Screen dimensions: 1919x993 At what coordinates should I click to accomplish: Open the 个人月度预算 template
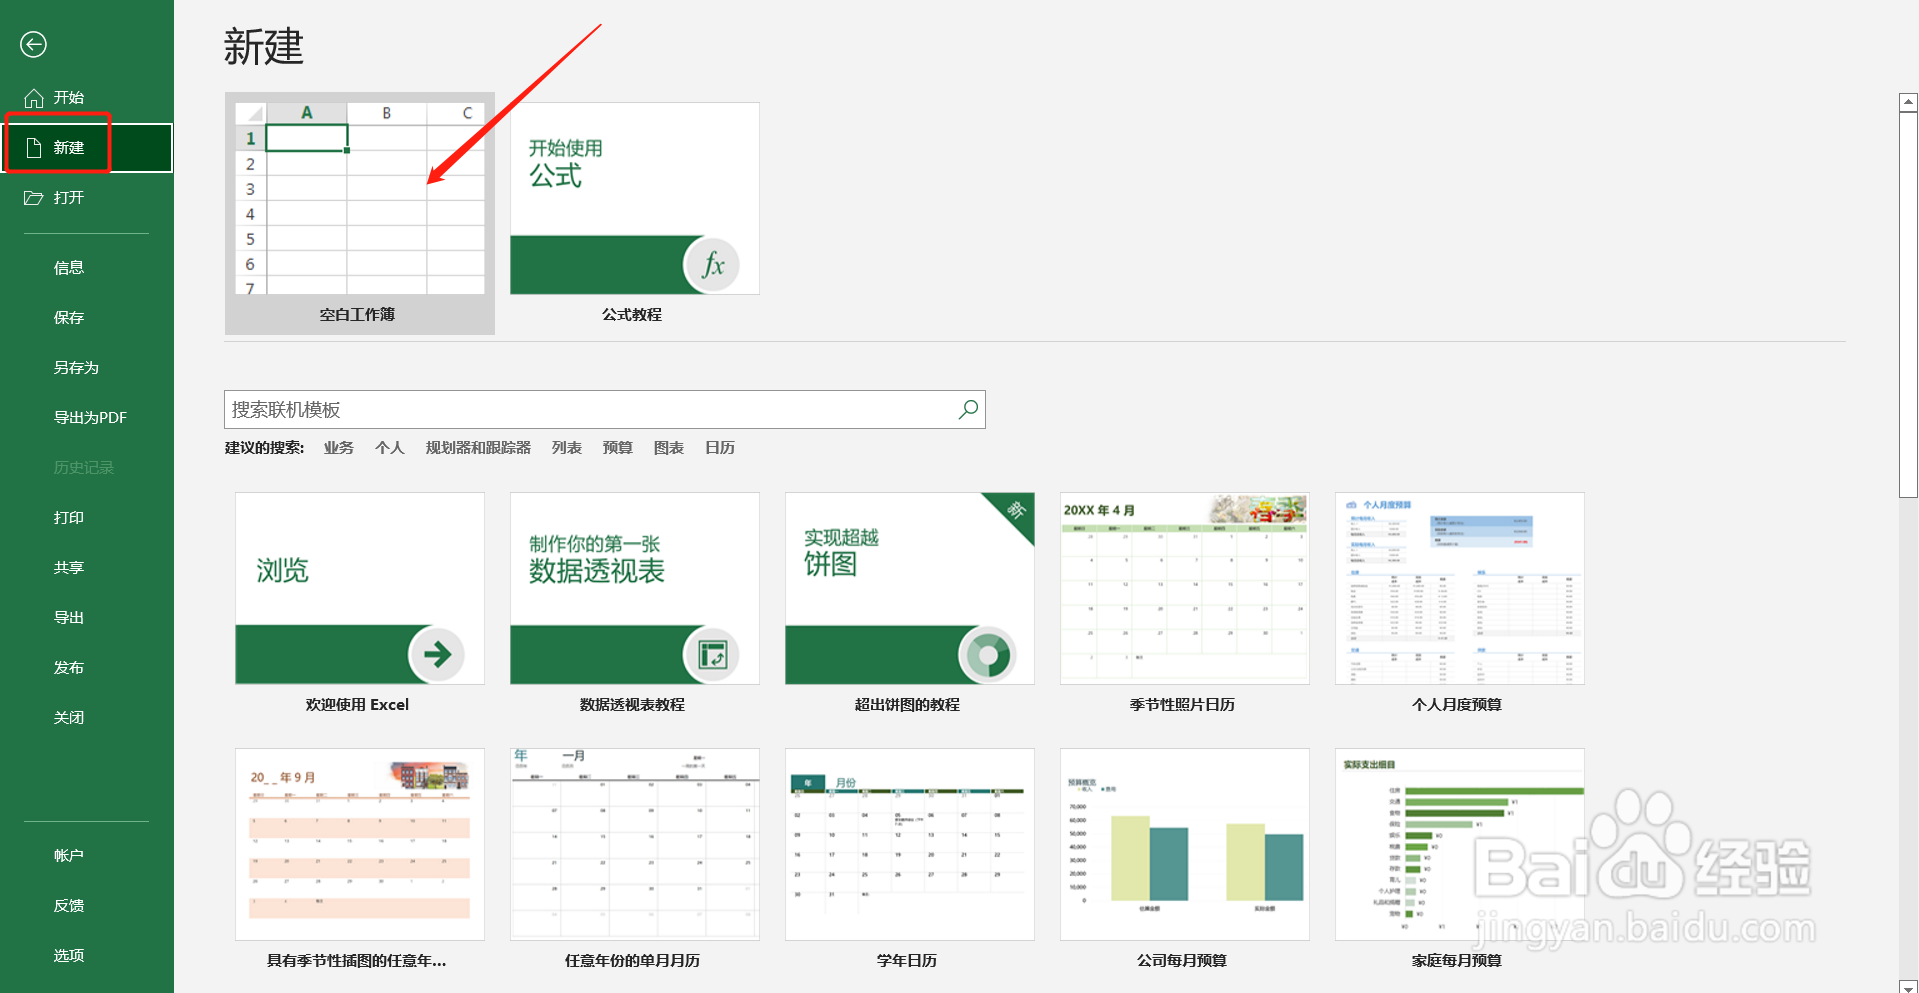coord(1459,603)
